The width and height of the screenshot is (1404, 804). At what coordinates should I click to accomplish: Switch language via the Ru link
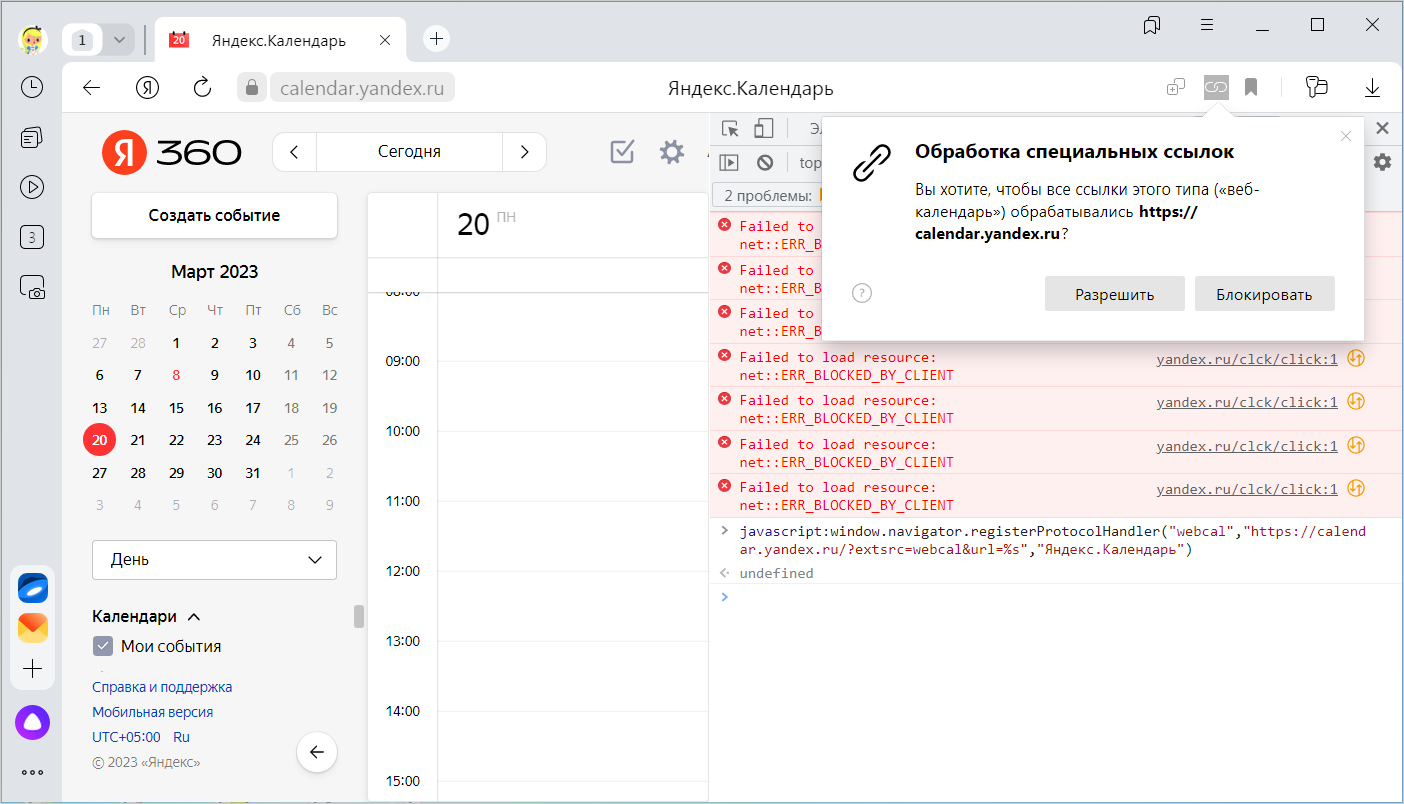click(x=181, y=737)
